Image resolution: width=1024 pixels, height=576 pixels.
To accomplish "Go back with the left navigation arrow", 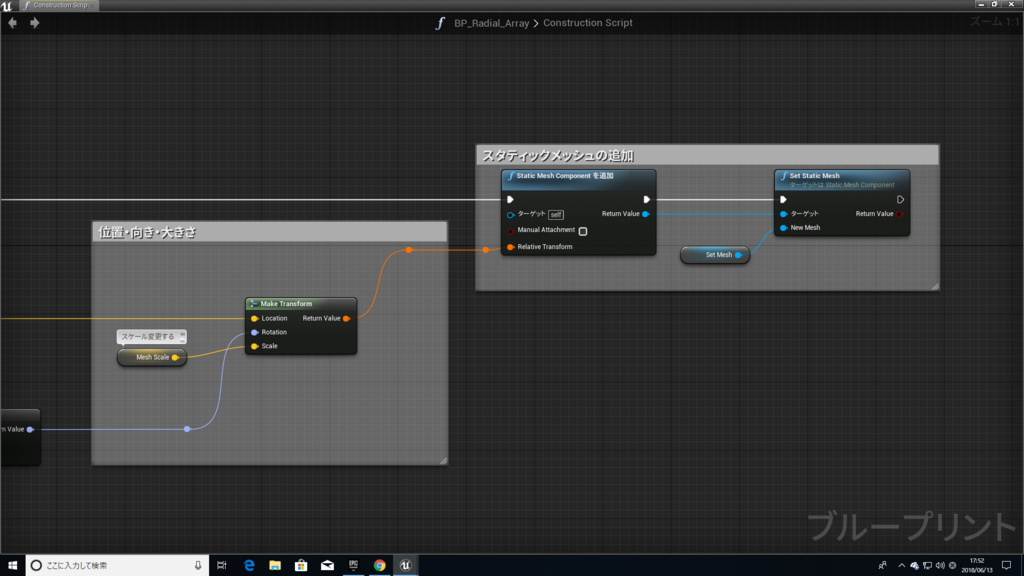I will (x=12, y=23).
